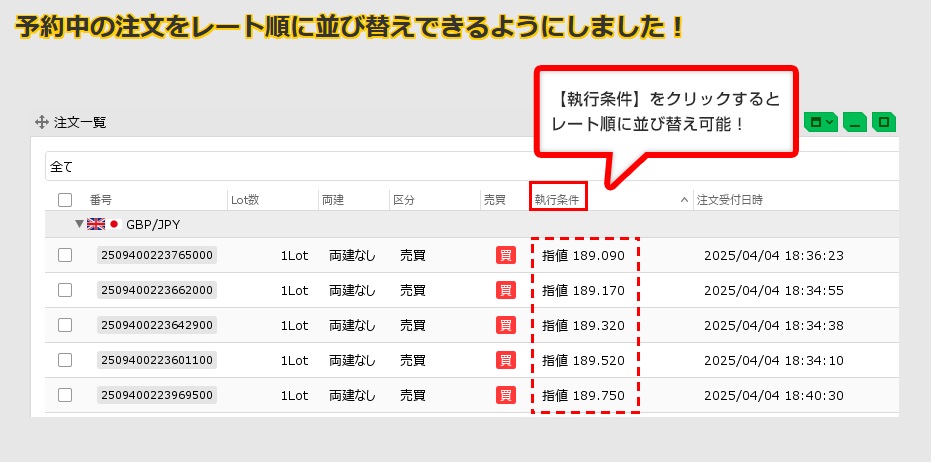This screenshot has height=462, width=931.
Task: Click the red 買 badge for 指値 189.520
Action: [506, 360]
